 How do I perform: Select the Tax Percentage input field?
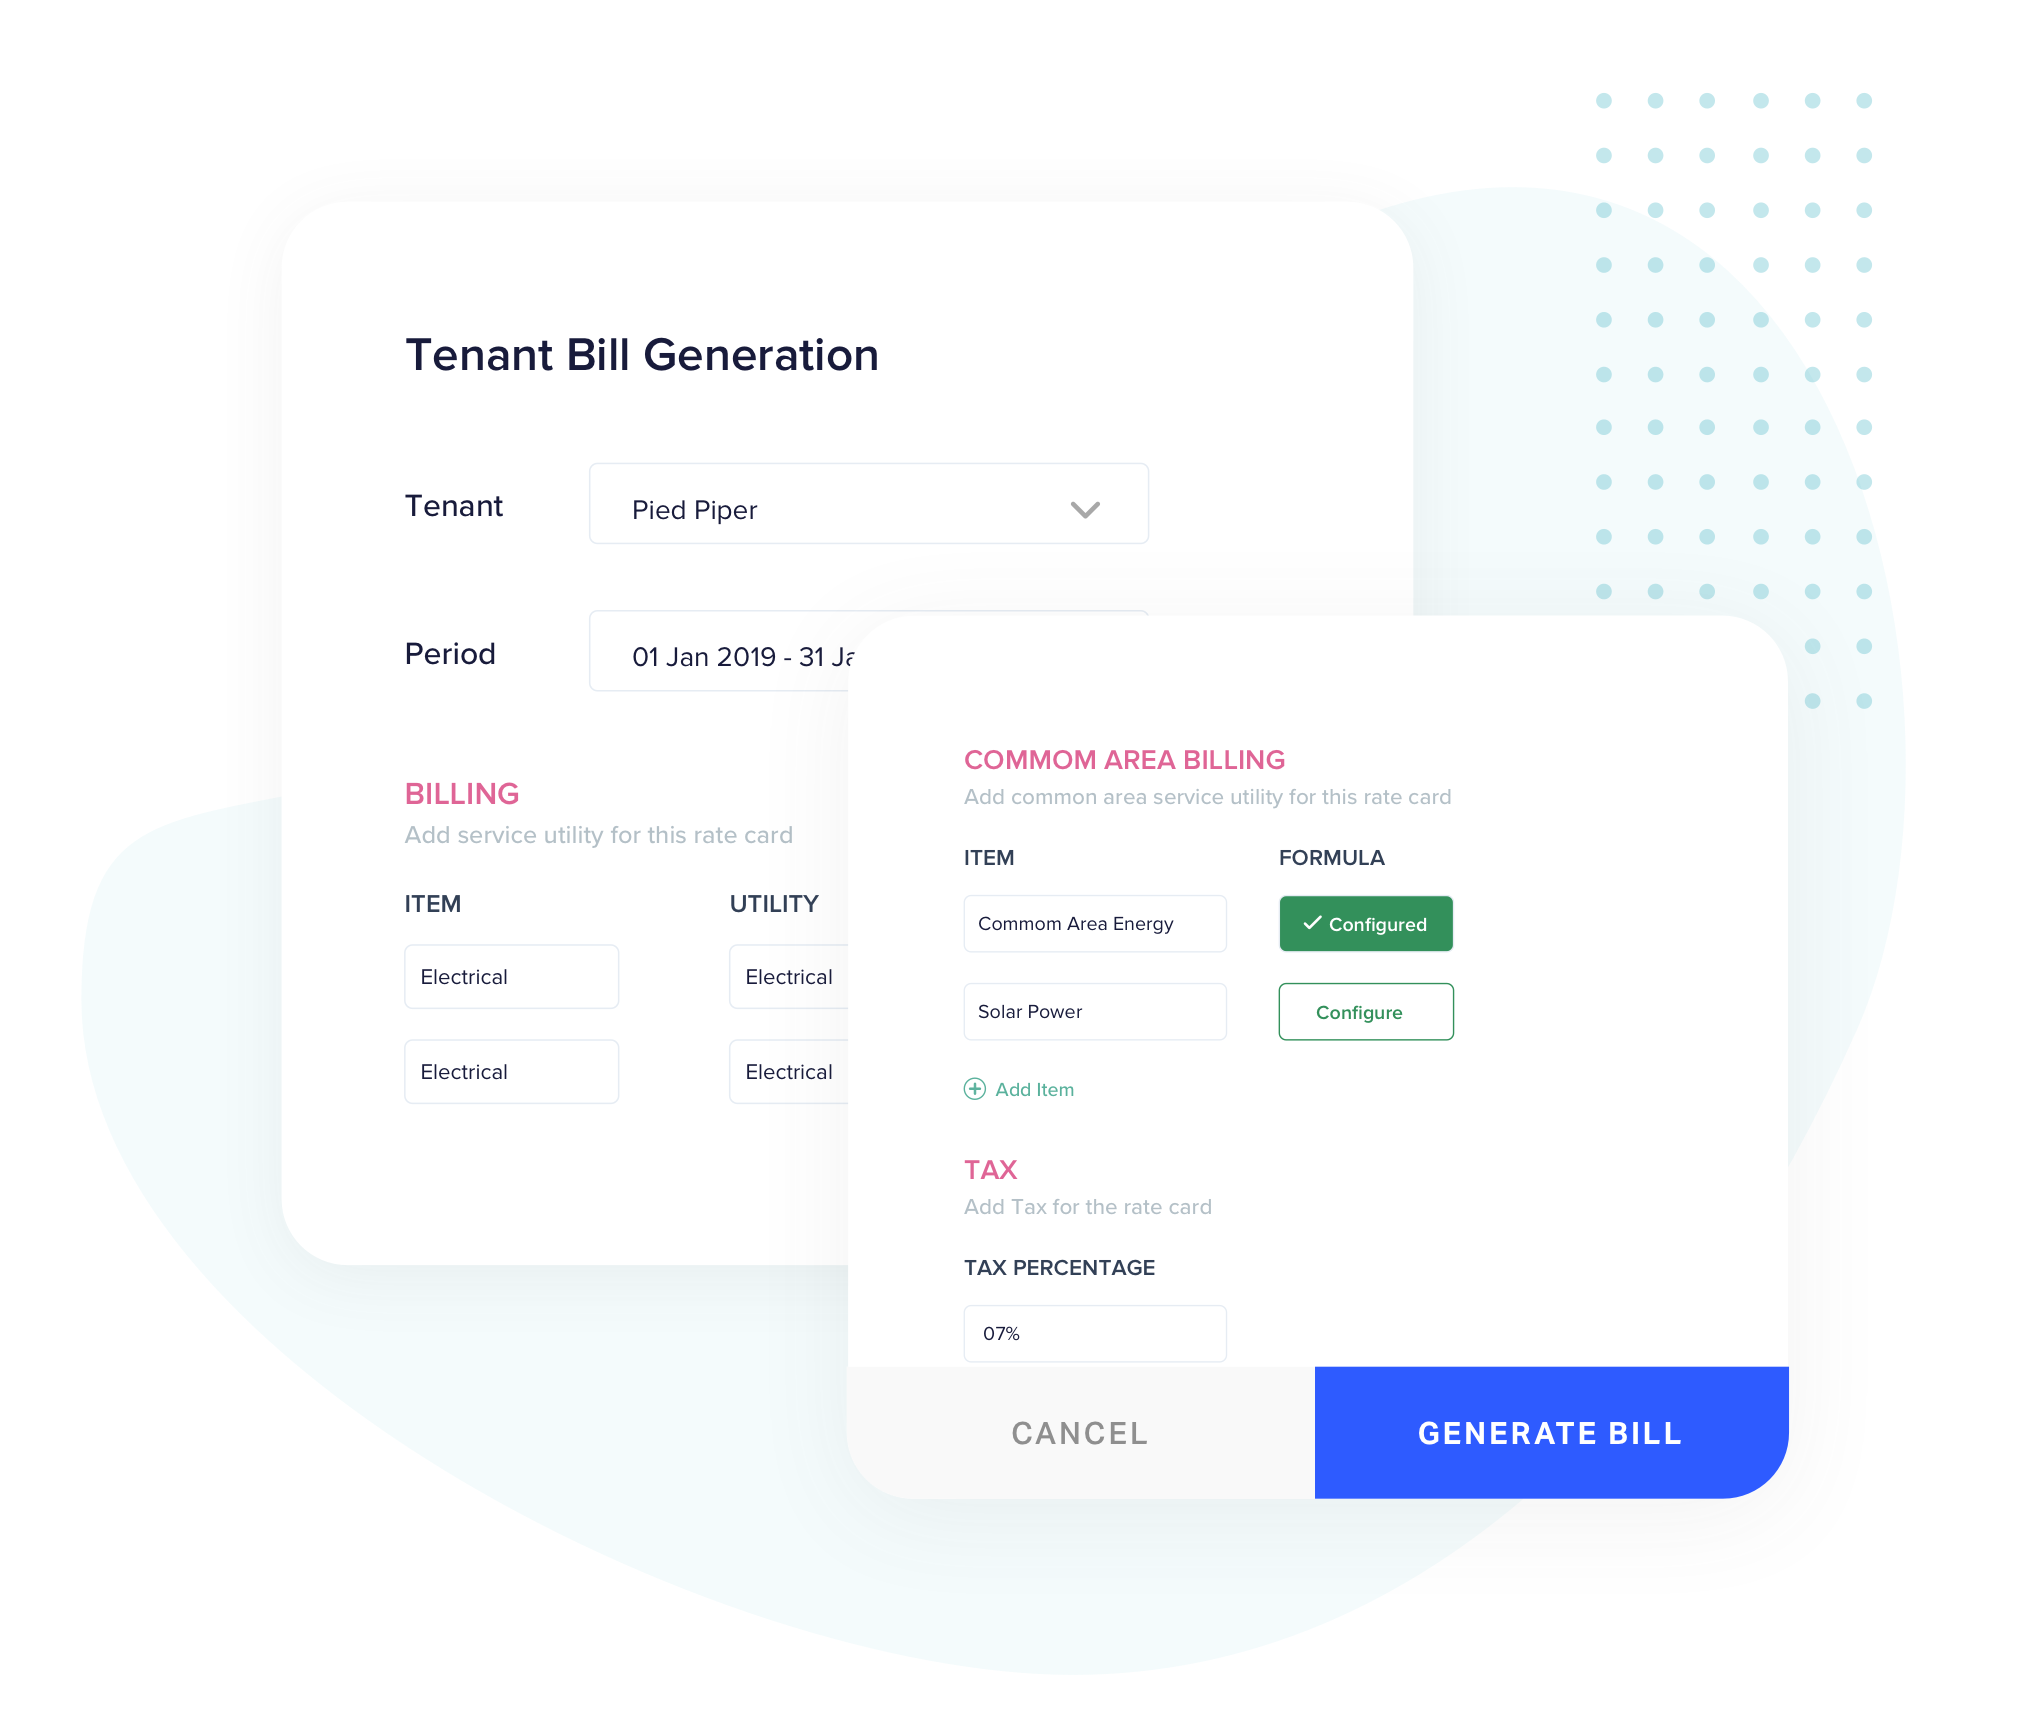pos(1096,1331)
